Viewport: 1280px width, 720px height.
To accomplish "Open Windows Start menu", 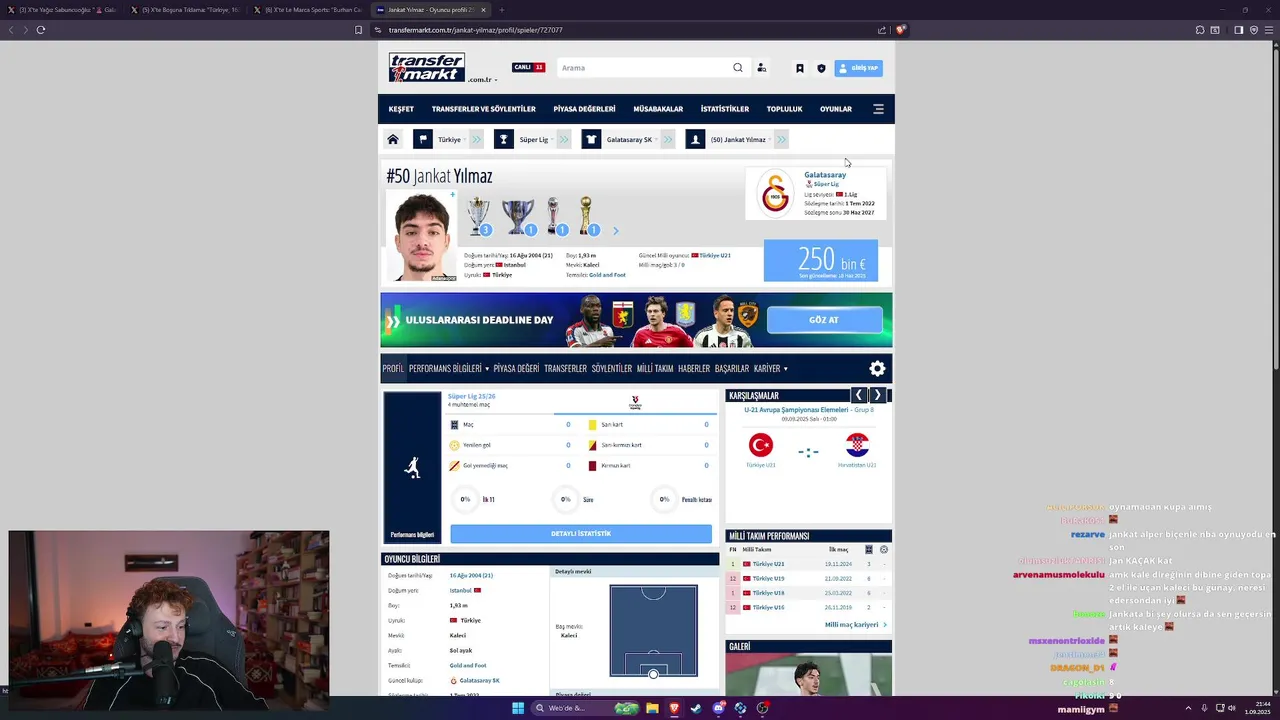I will tap(518, 708).
